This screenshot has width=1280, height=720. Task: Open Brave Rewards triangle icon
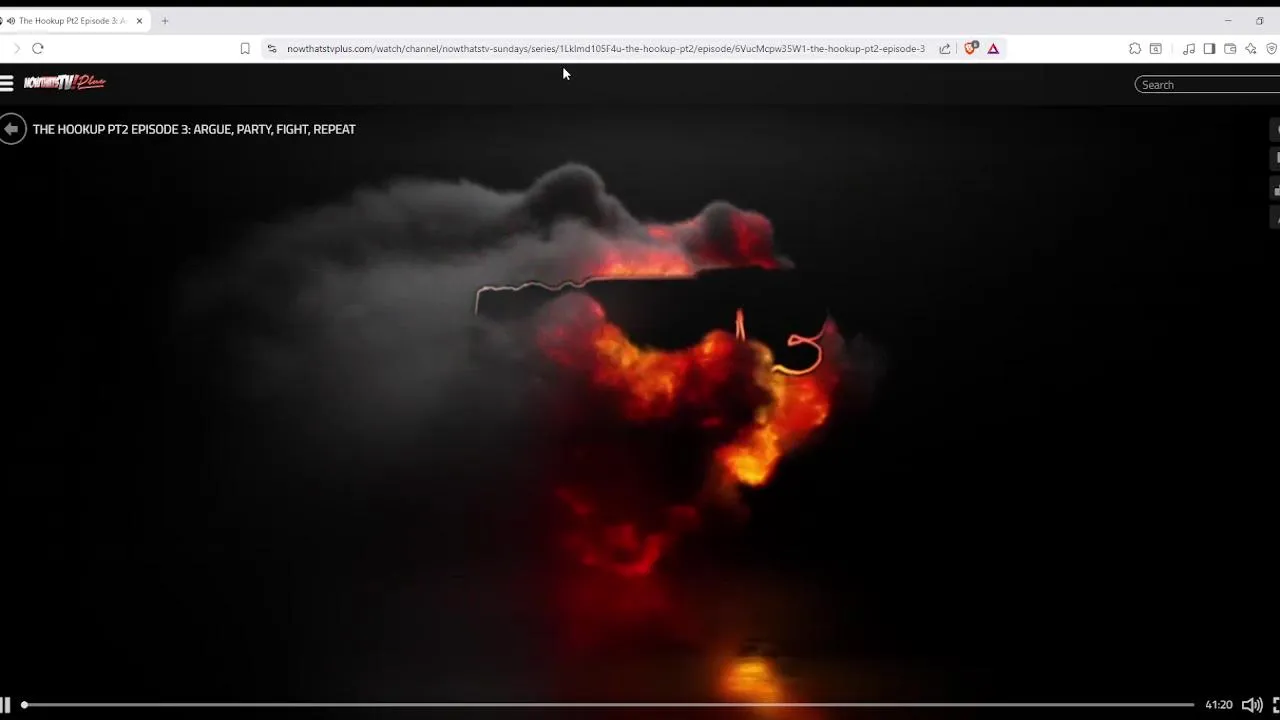[993, 48]
